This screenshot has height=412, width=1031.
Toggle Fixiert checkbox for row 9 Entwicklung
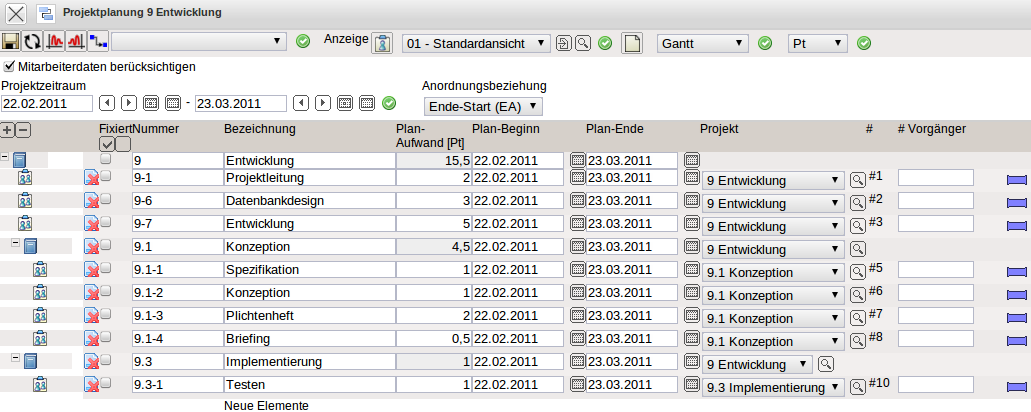(x=105, y=158)
